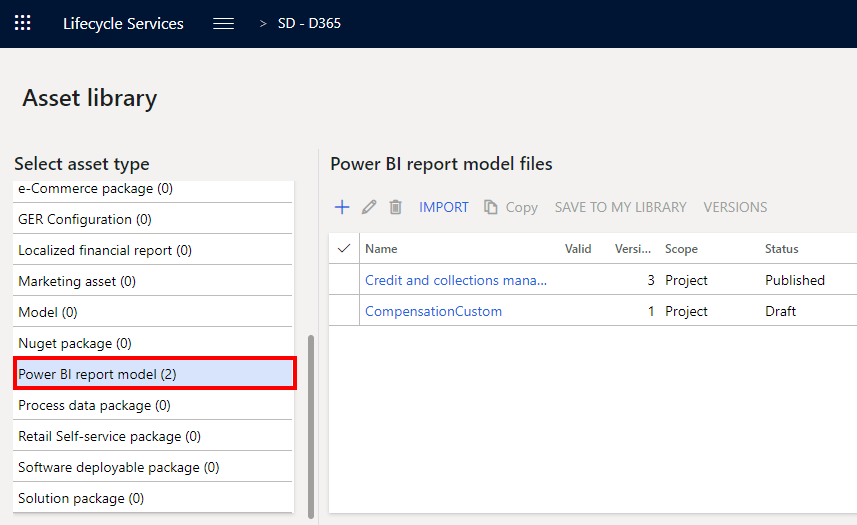Click the Status column header
The width and height of the screenshot is (857, 525).
782,249
